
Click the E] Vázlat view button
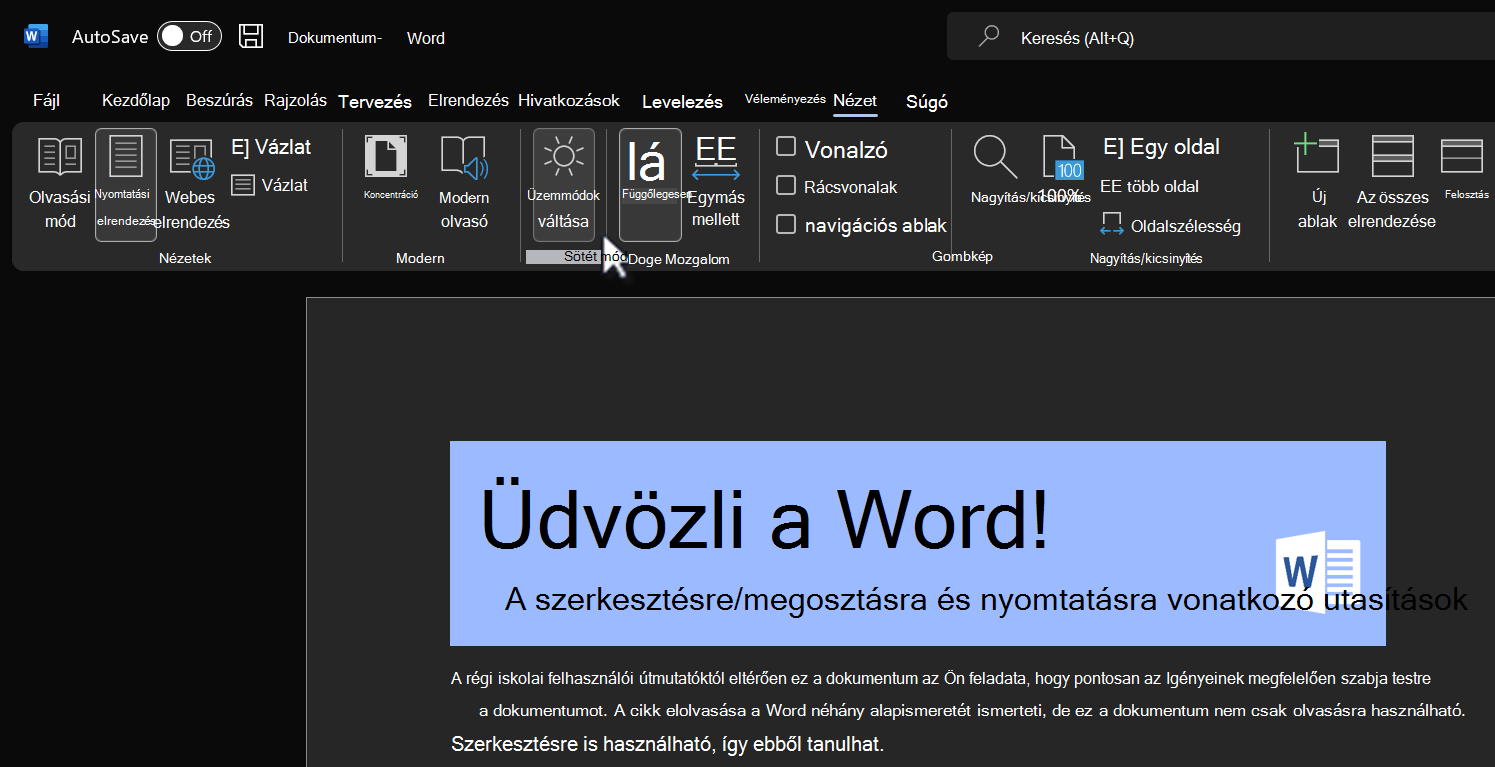coord(271,147)
